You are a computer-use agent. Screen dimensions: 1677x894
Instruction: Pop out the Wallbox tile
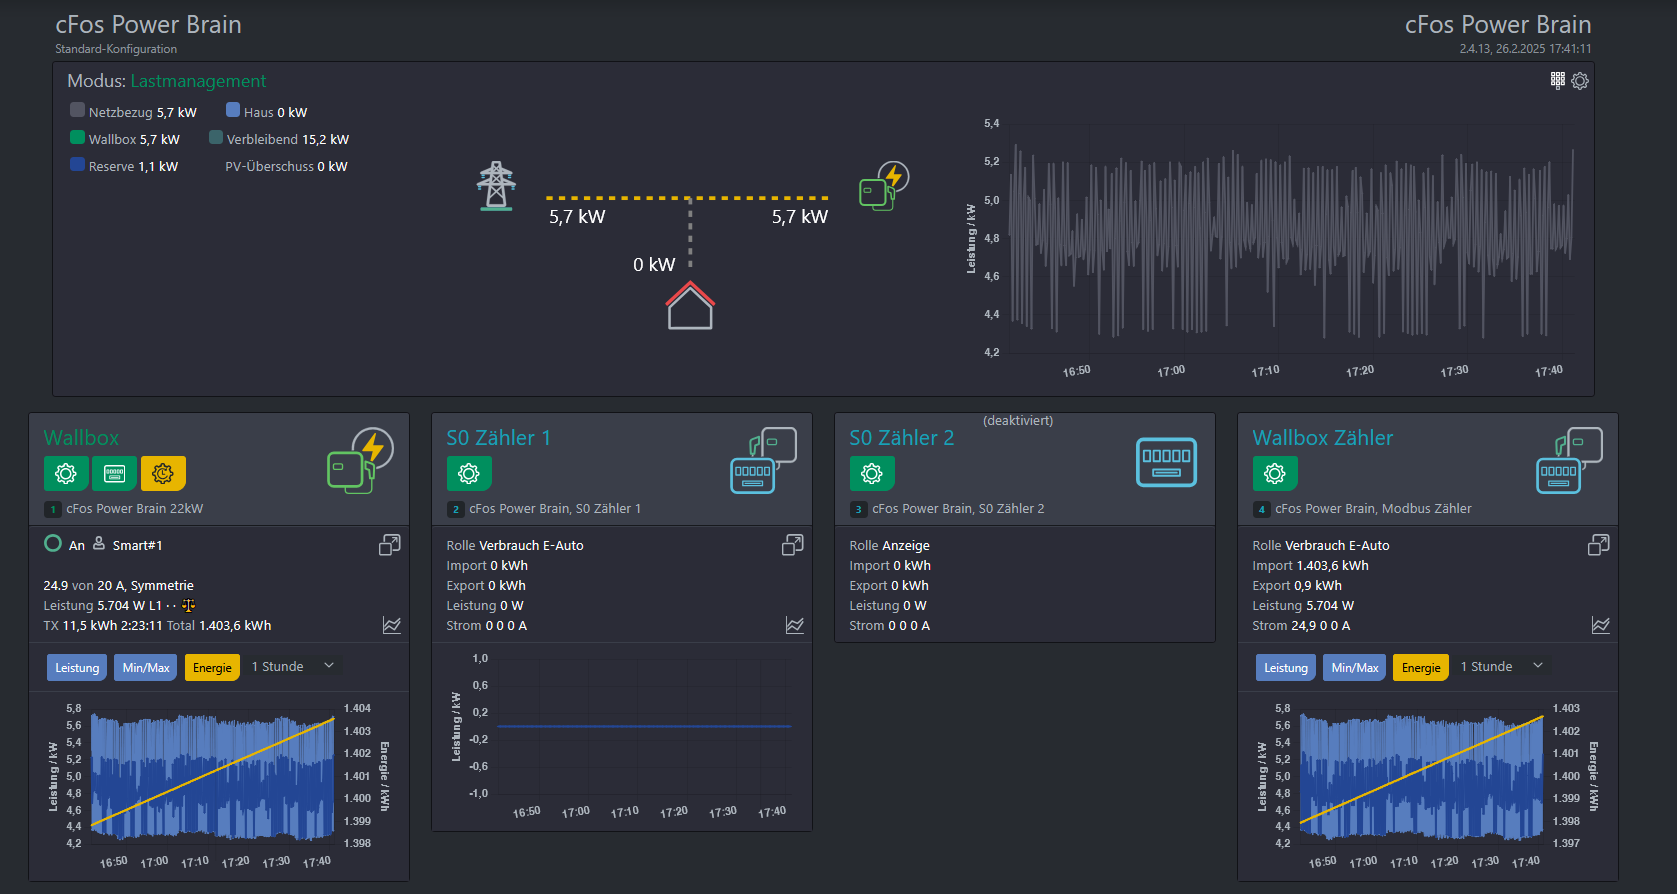(390, 544)
